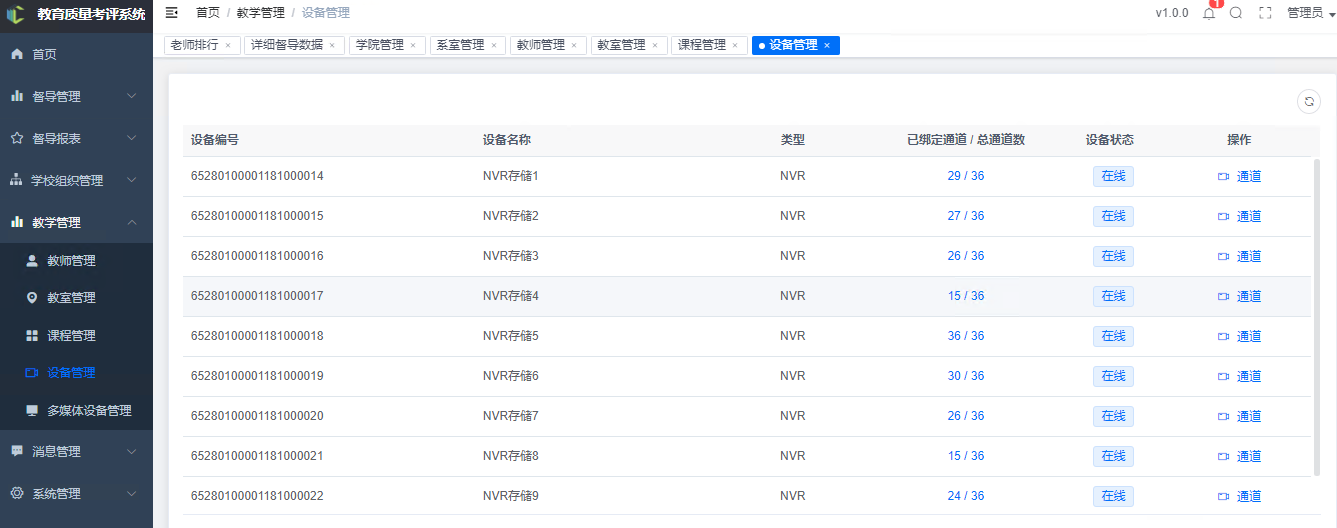Open 教室管理 in the sidebar
This screenshot has width=1337, height=528.
pos(71,298)
